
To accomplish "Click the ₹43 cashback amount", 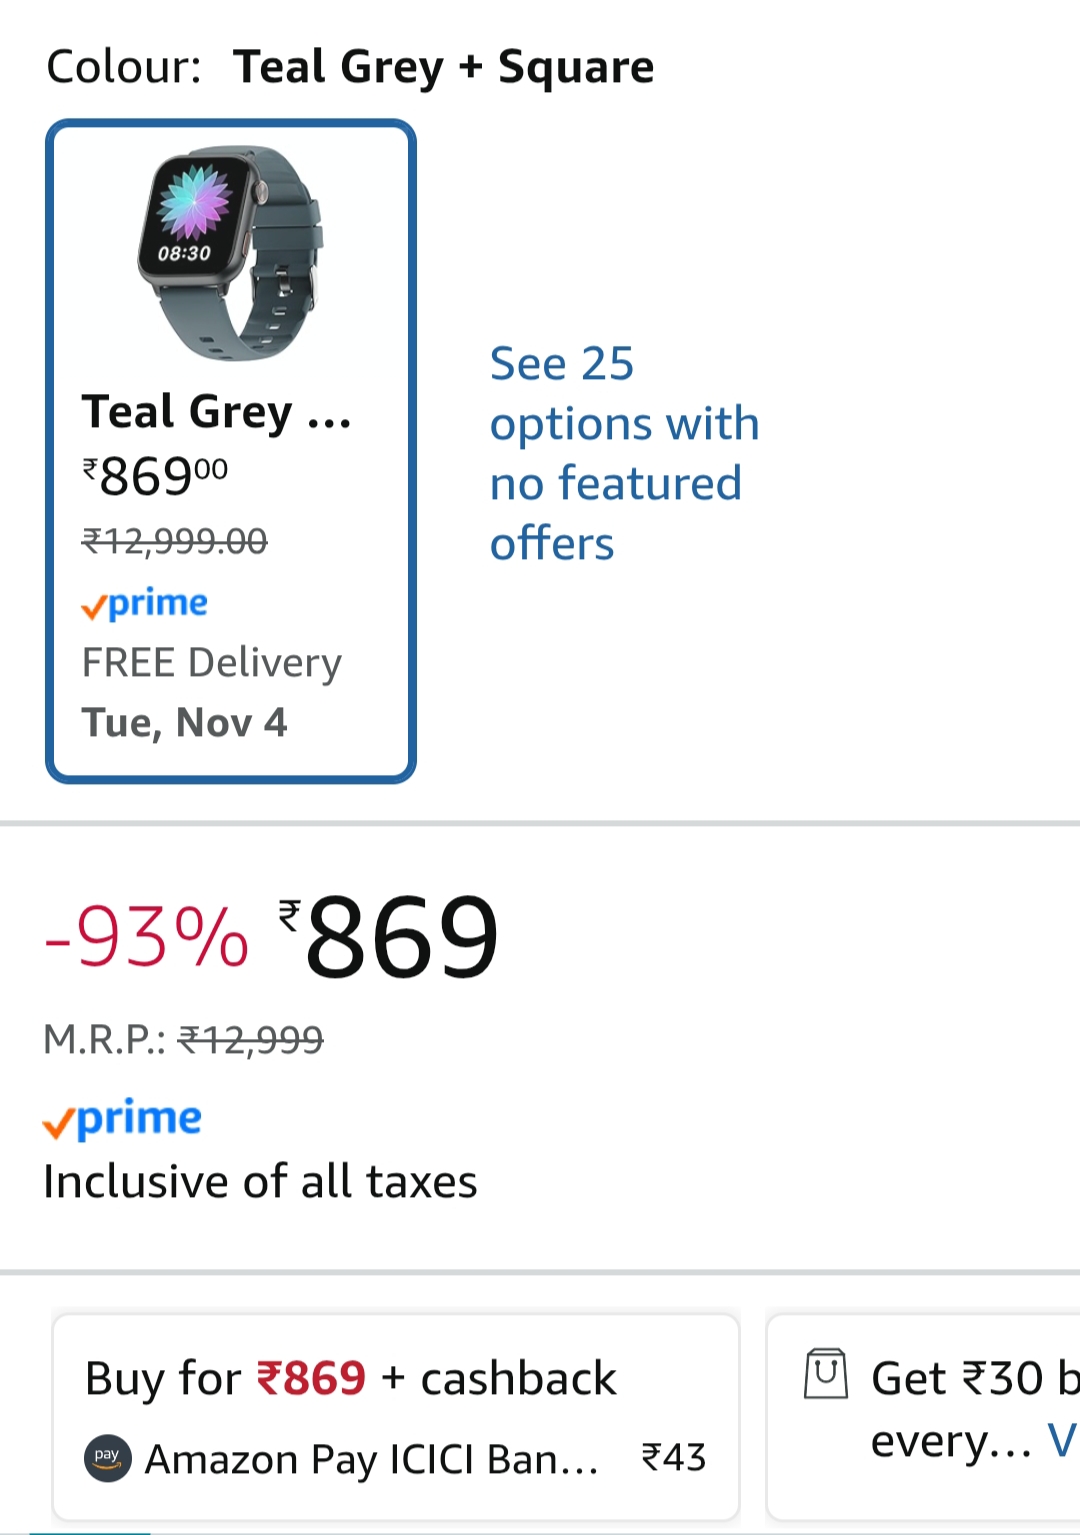I will click(673, 1458).
